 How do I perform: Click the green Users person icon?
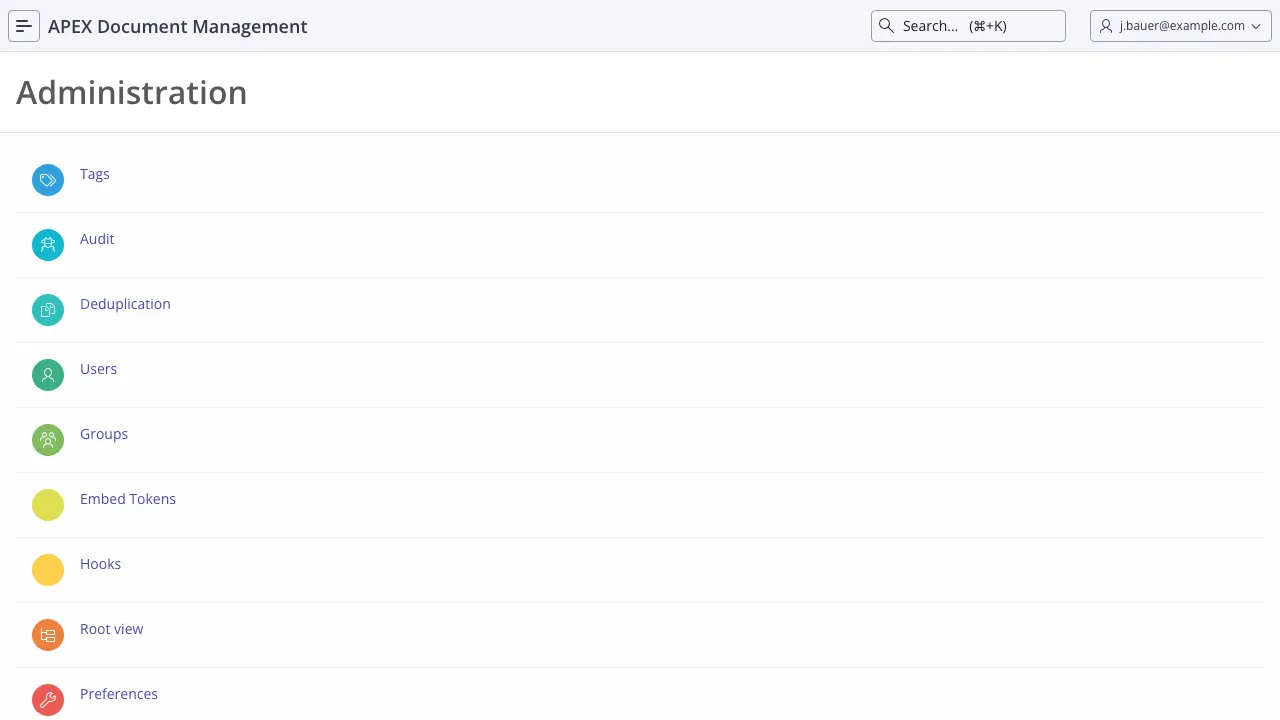click(48, 375)
